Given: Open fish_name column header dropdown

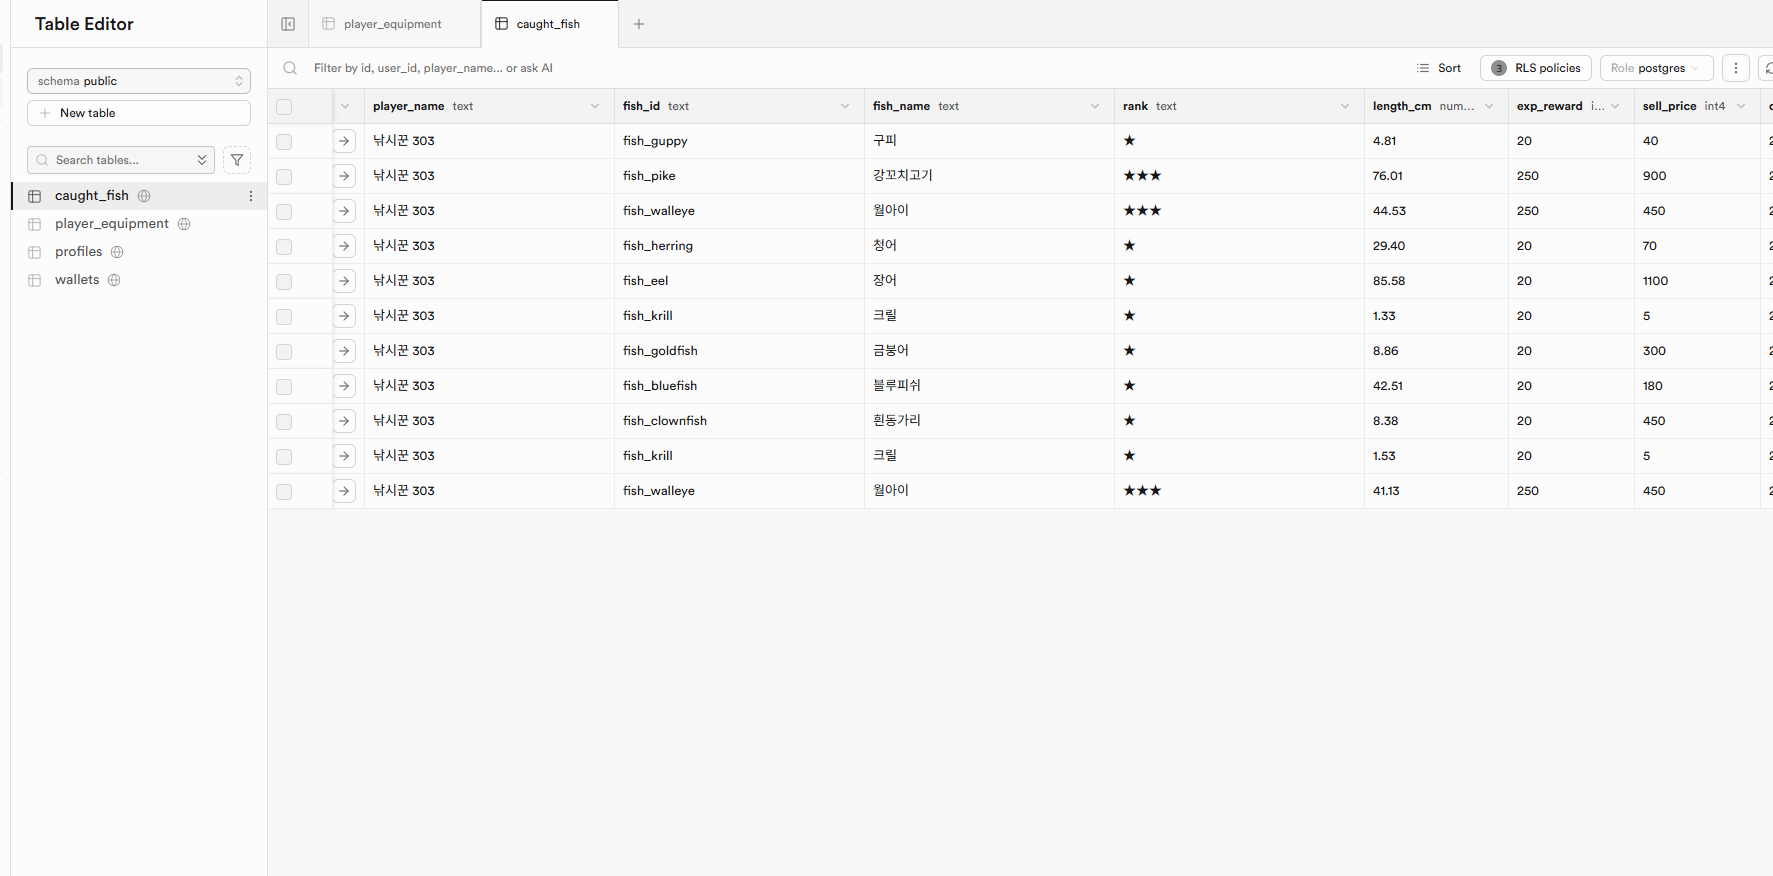Looking at the screenshot, I should click(1095, 106).
